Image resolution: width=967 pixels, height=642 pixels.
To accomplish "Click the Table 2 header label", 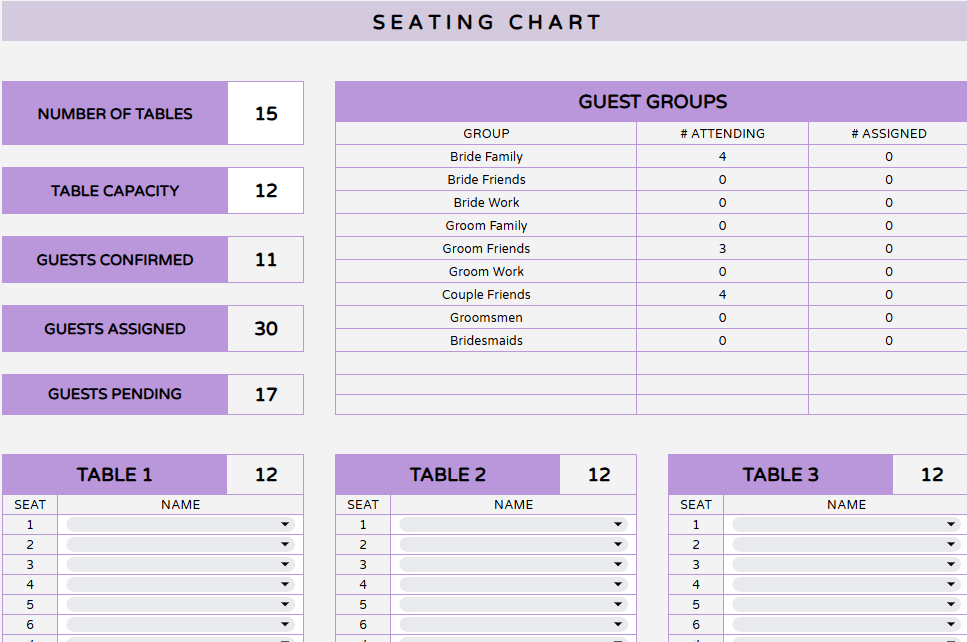I will [447, 474].
